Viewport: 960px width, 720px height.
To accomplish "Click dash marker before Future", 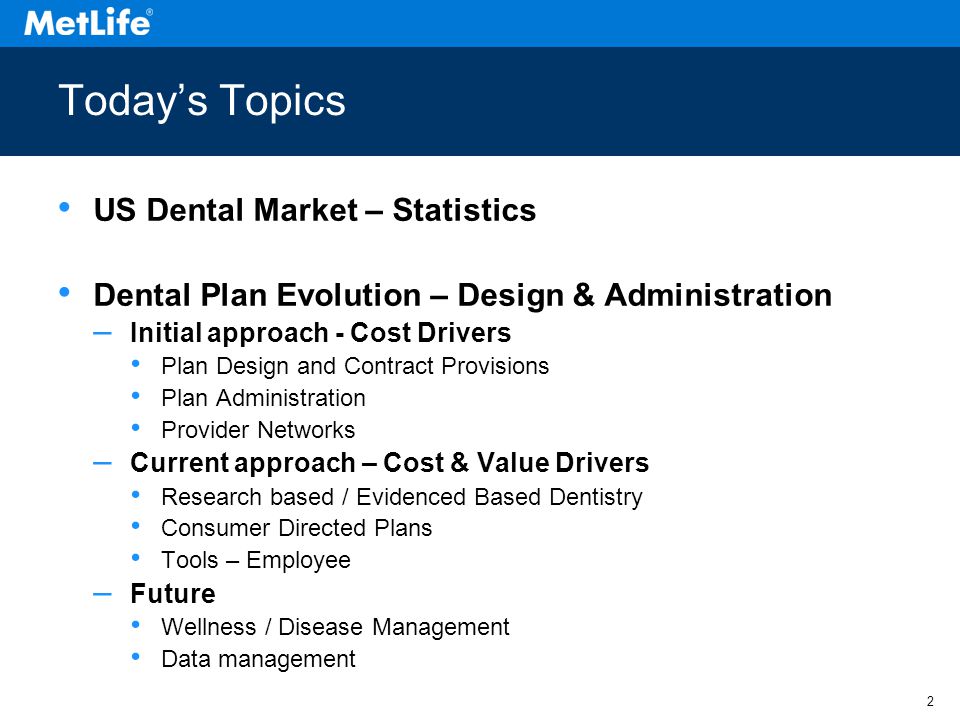I will [x=102, y=594].
